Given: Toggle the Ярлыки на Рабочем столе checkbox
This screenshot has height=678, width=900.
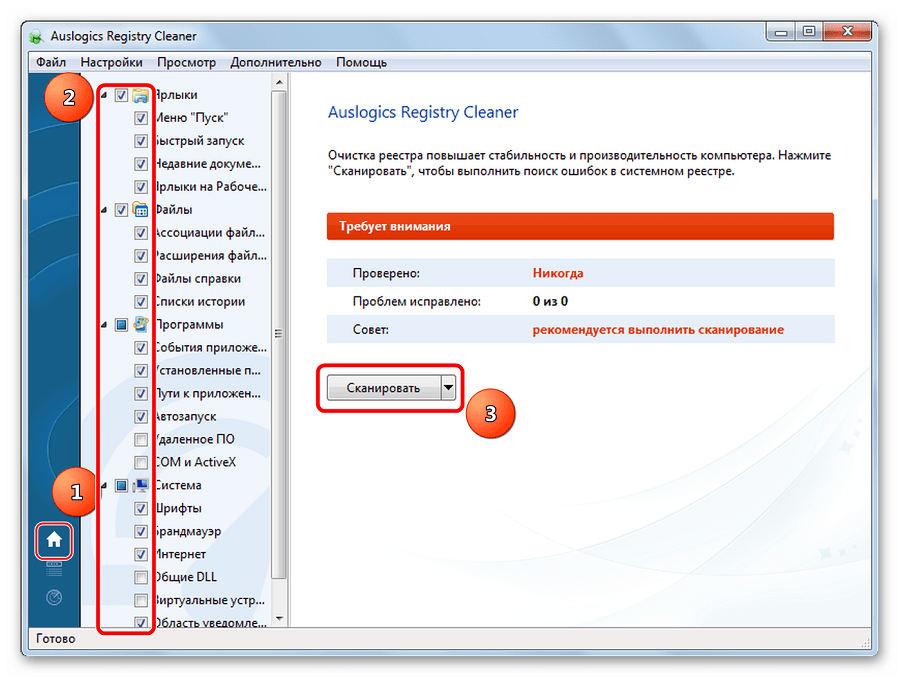Looking at the screenshot, I should 141,187.
